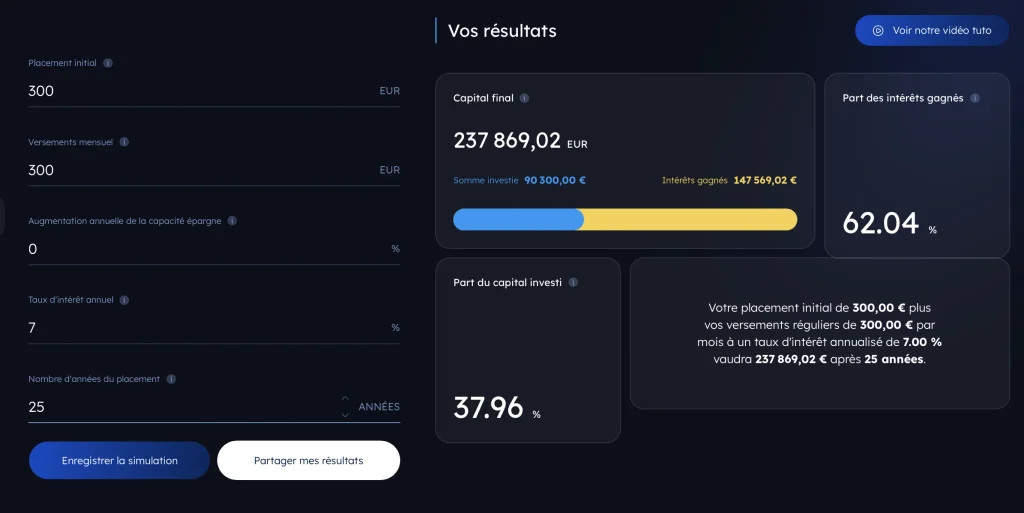The width and height of the screenshot is (1024, 513).
Task: Click the Capital final value 237 869,02
Action: [507, 140]
